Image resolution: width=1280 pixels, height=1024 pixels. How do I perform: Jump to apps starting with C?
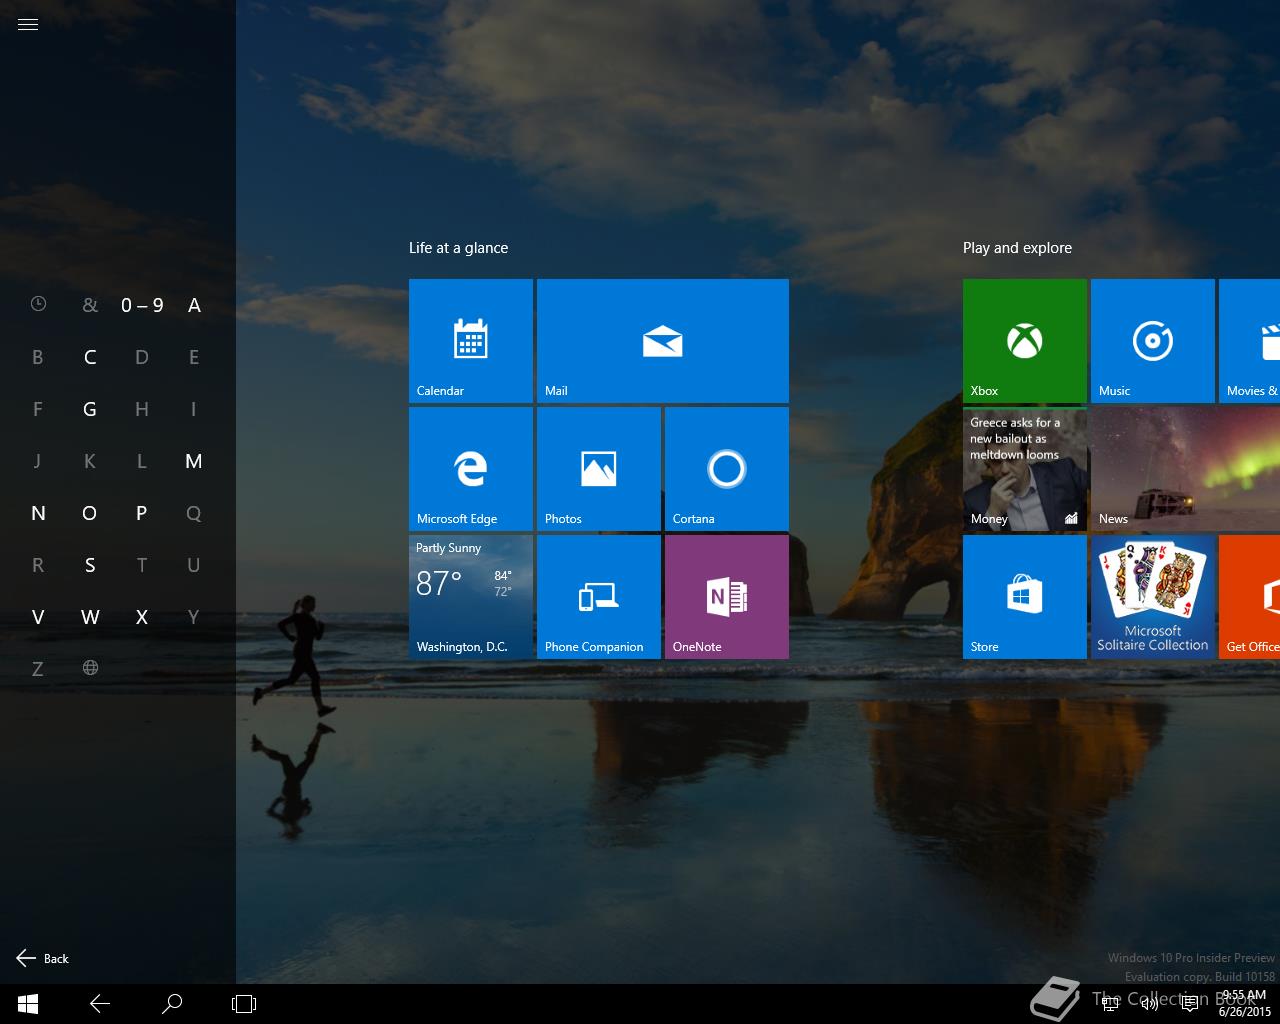click(x=90, y=357)
